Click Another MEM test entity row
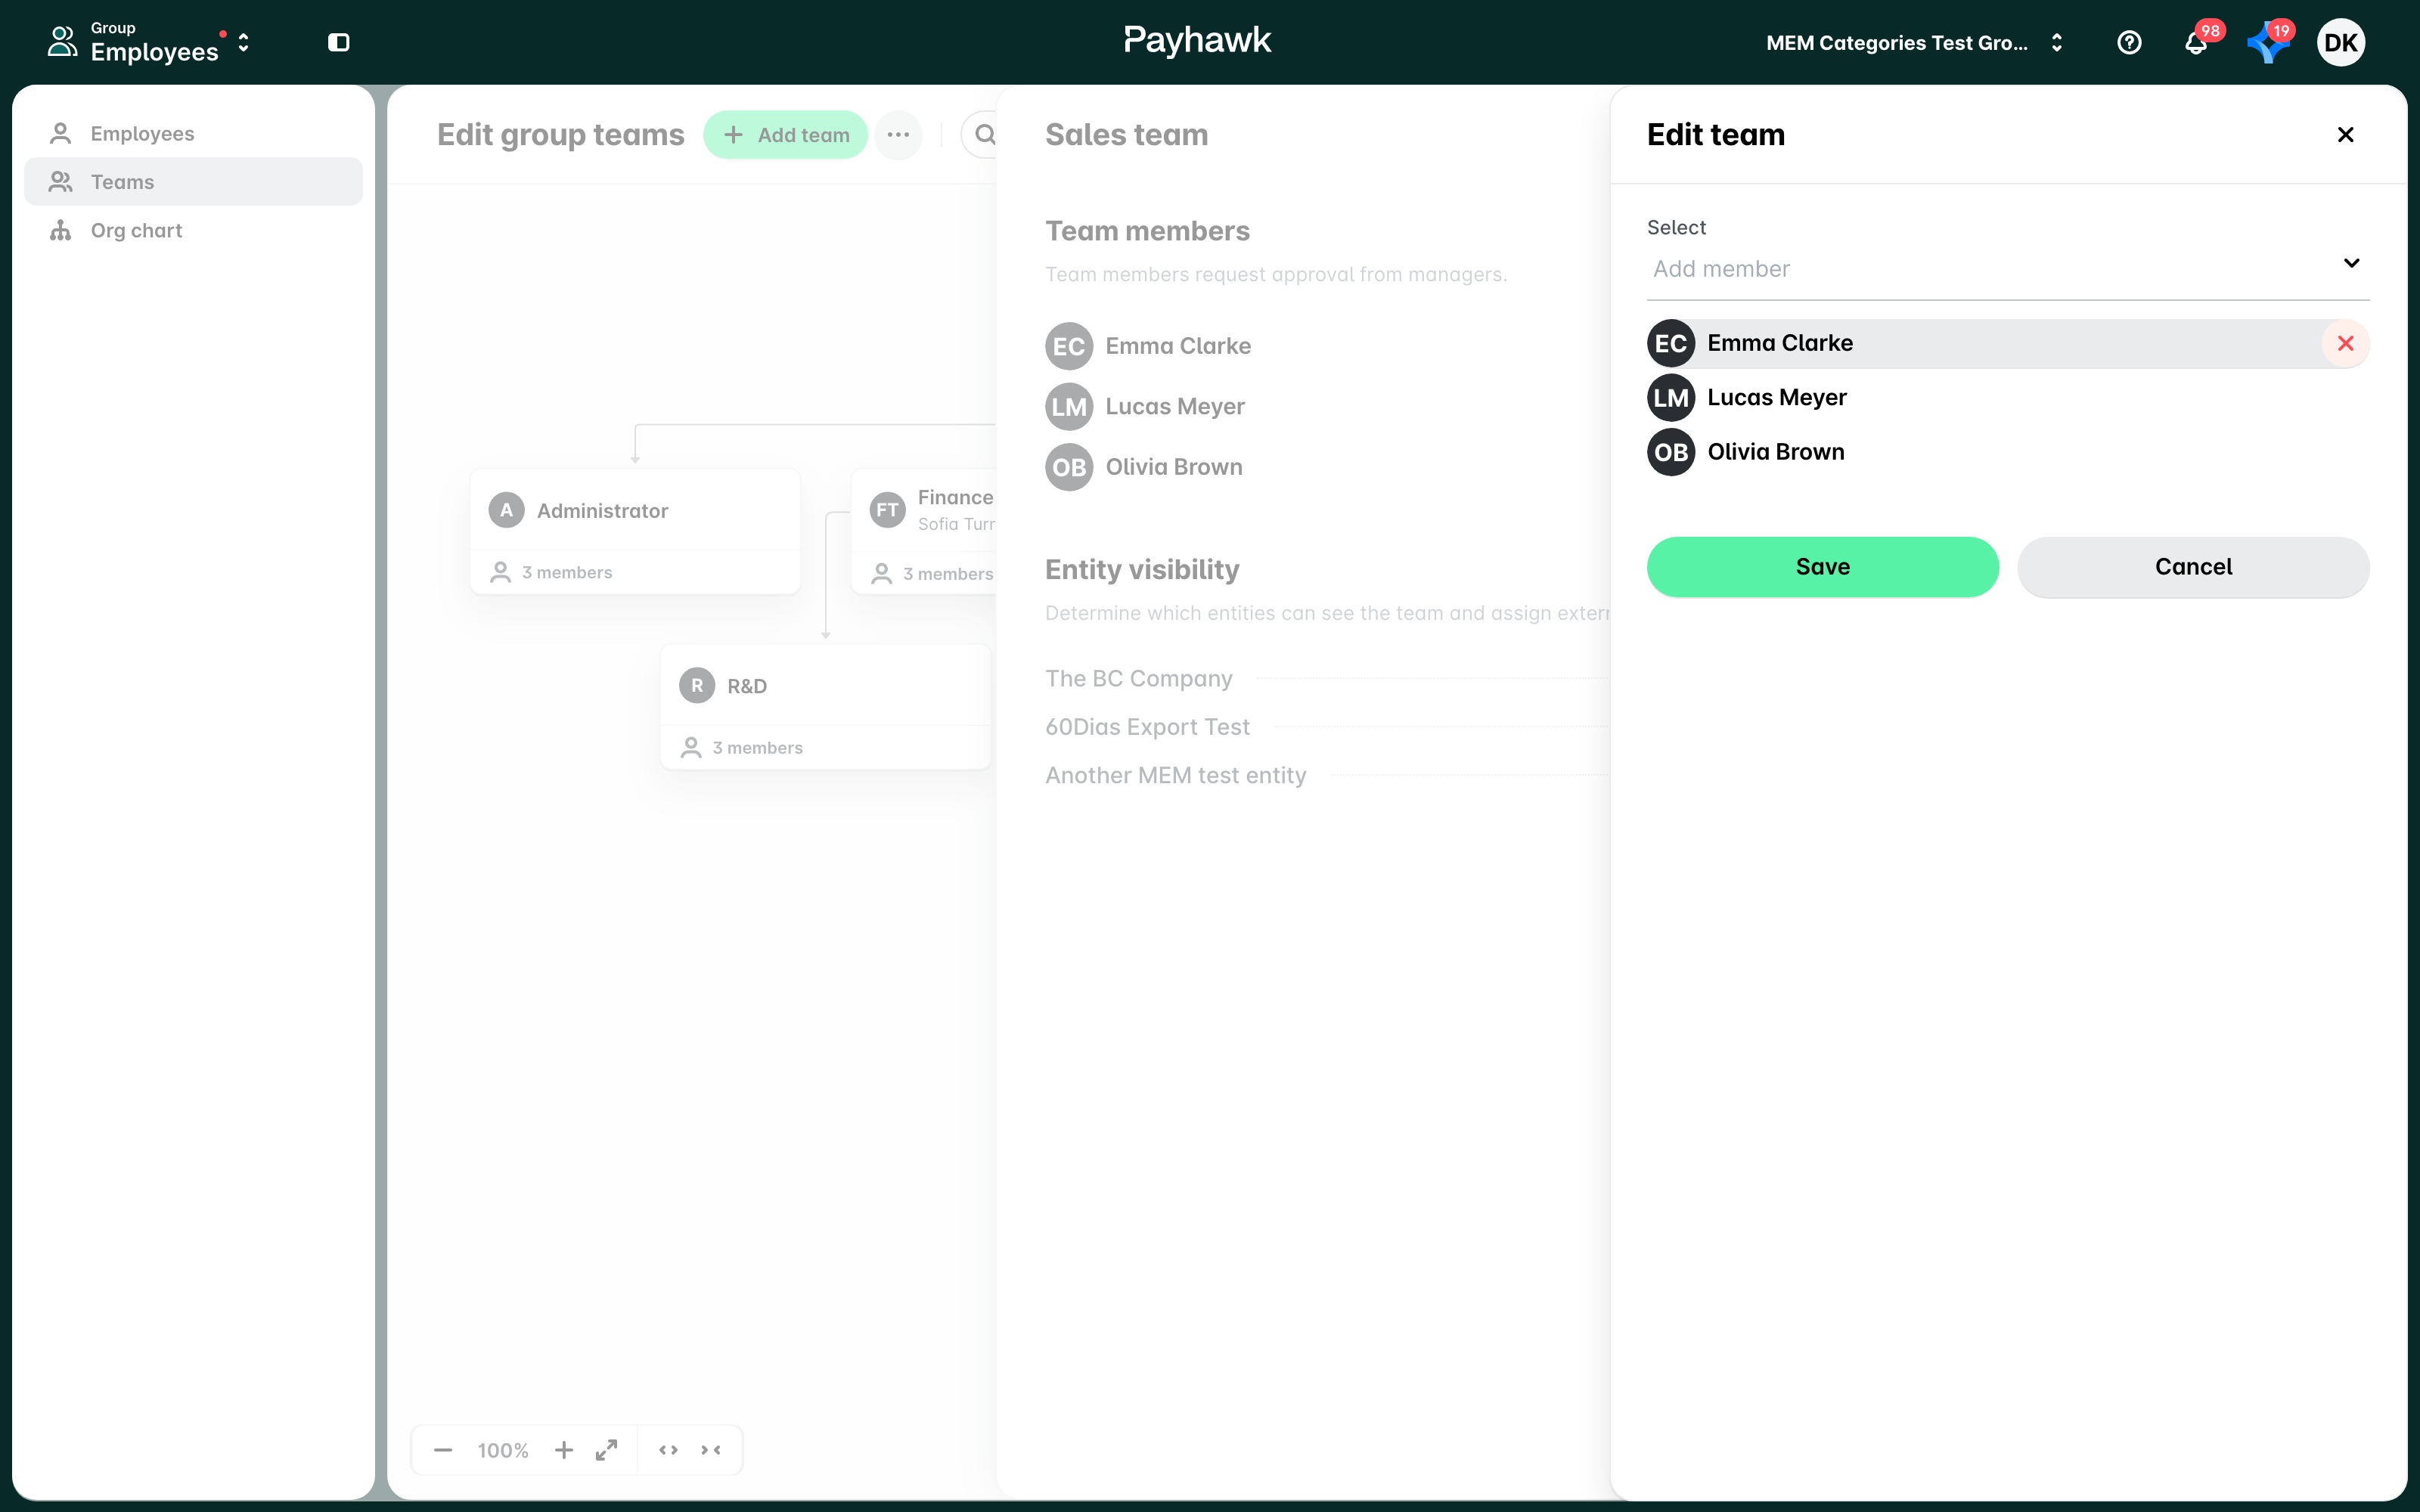Screen dimensions: 2420x1512 click(1326, 775)
